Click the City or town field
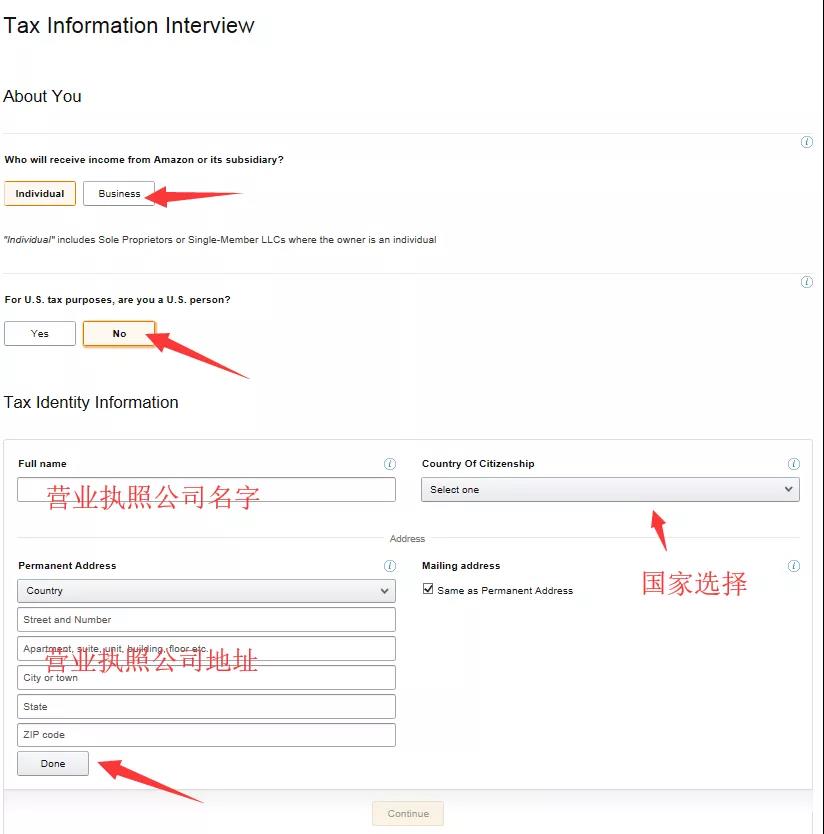Image resolution: width=824 pixels, height=834 pixels. click(x=206, y=677)
